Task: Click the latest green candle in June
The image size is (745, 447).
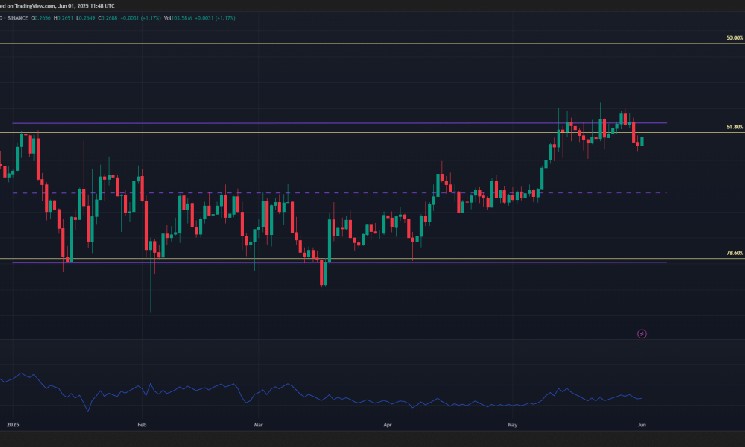Action: [642, 141]
